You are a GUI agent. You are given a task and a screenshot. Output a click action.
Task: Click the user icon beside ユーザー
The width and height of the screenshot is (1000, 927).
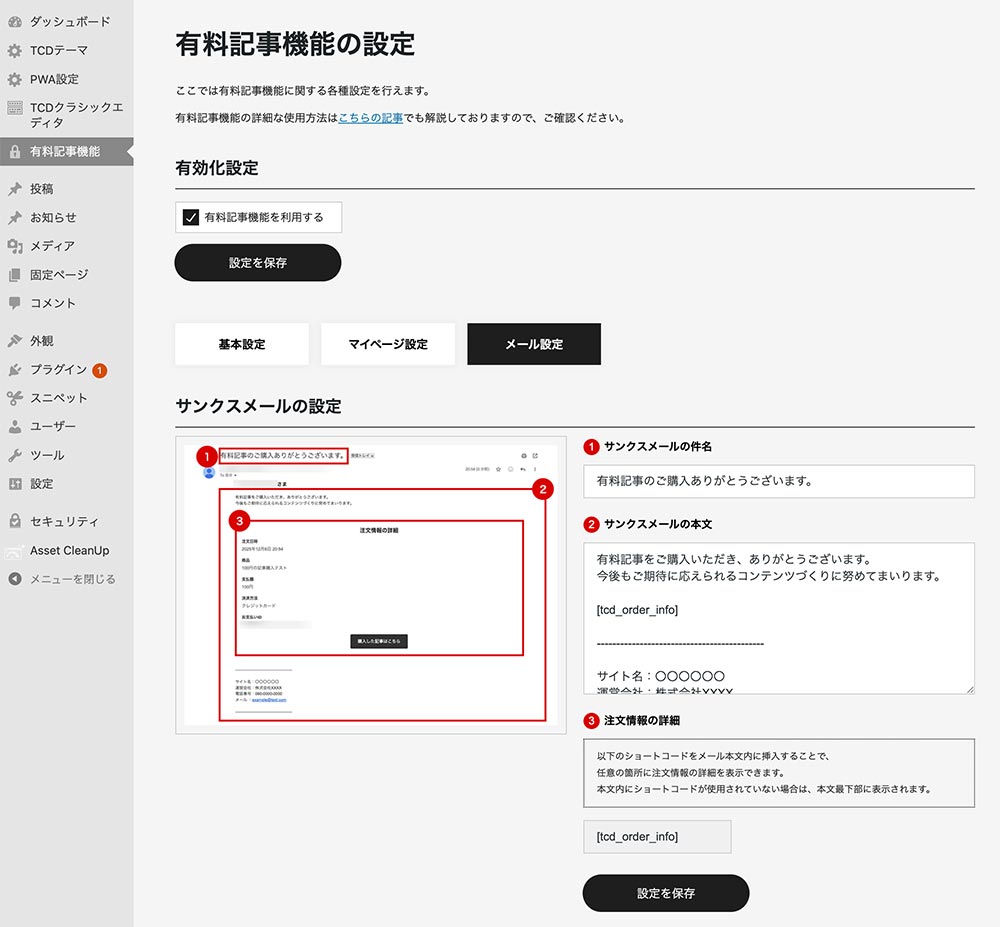(14, 427)
